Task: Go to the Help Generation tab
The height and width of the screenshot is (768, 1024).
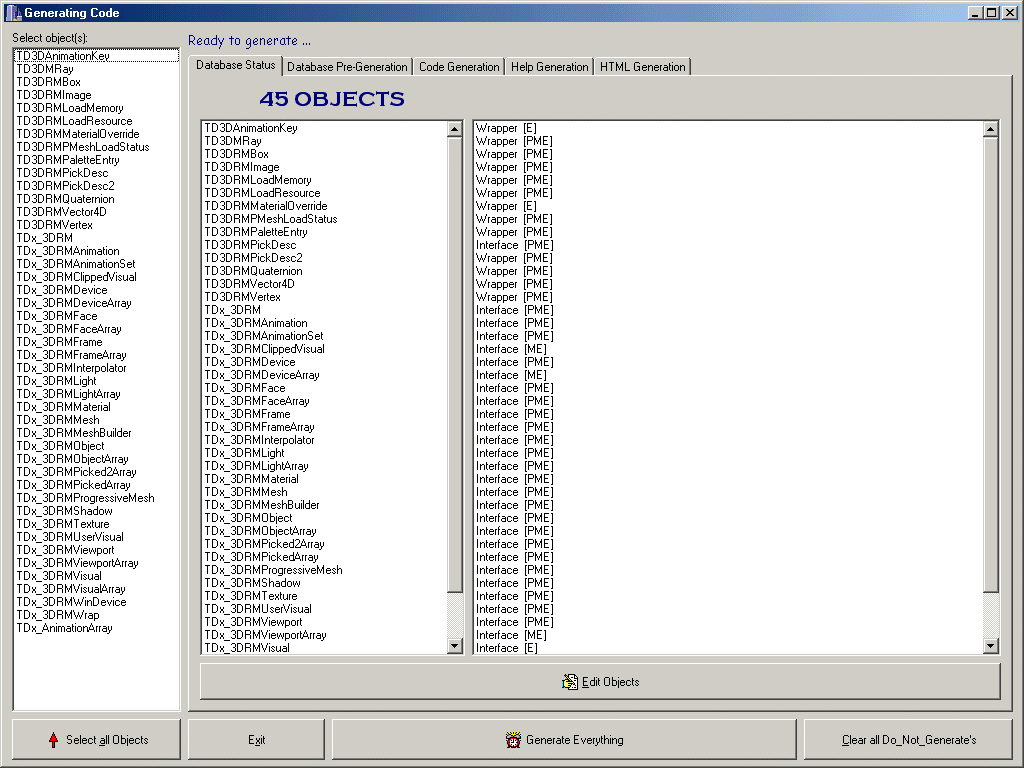Action: click(549, 67)
